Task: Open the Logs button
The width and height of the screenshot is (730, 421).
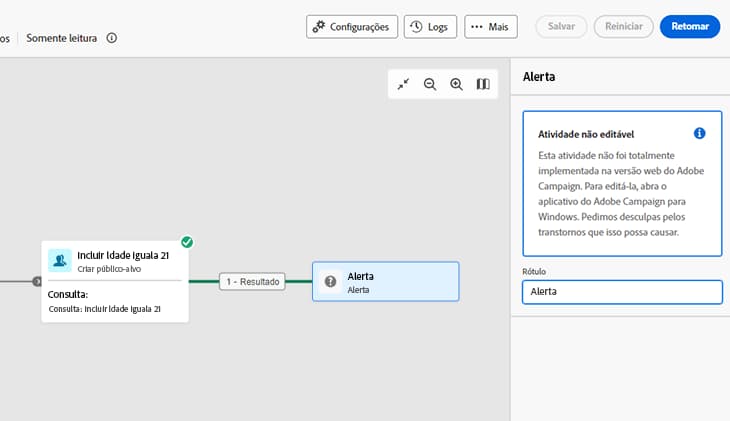Action: 430,27
